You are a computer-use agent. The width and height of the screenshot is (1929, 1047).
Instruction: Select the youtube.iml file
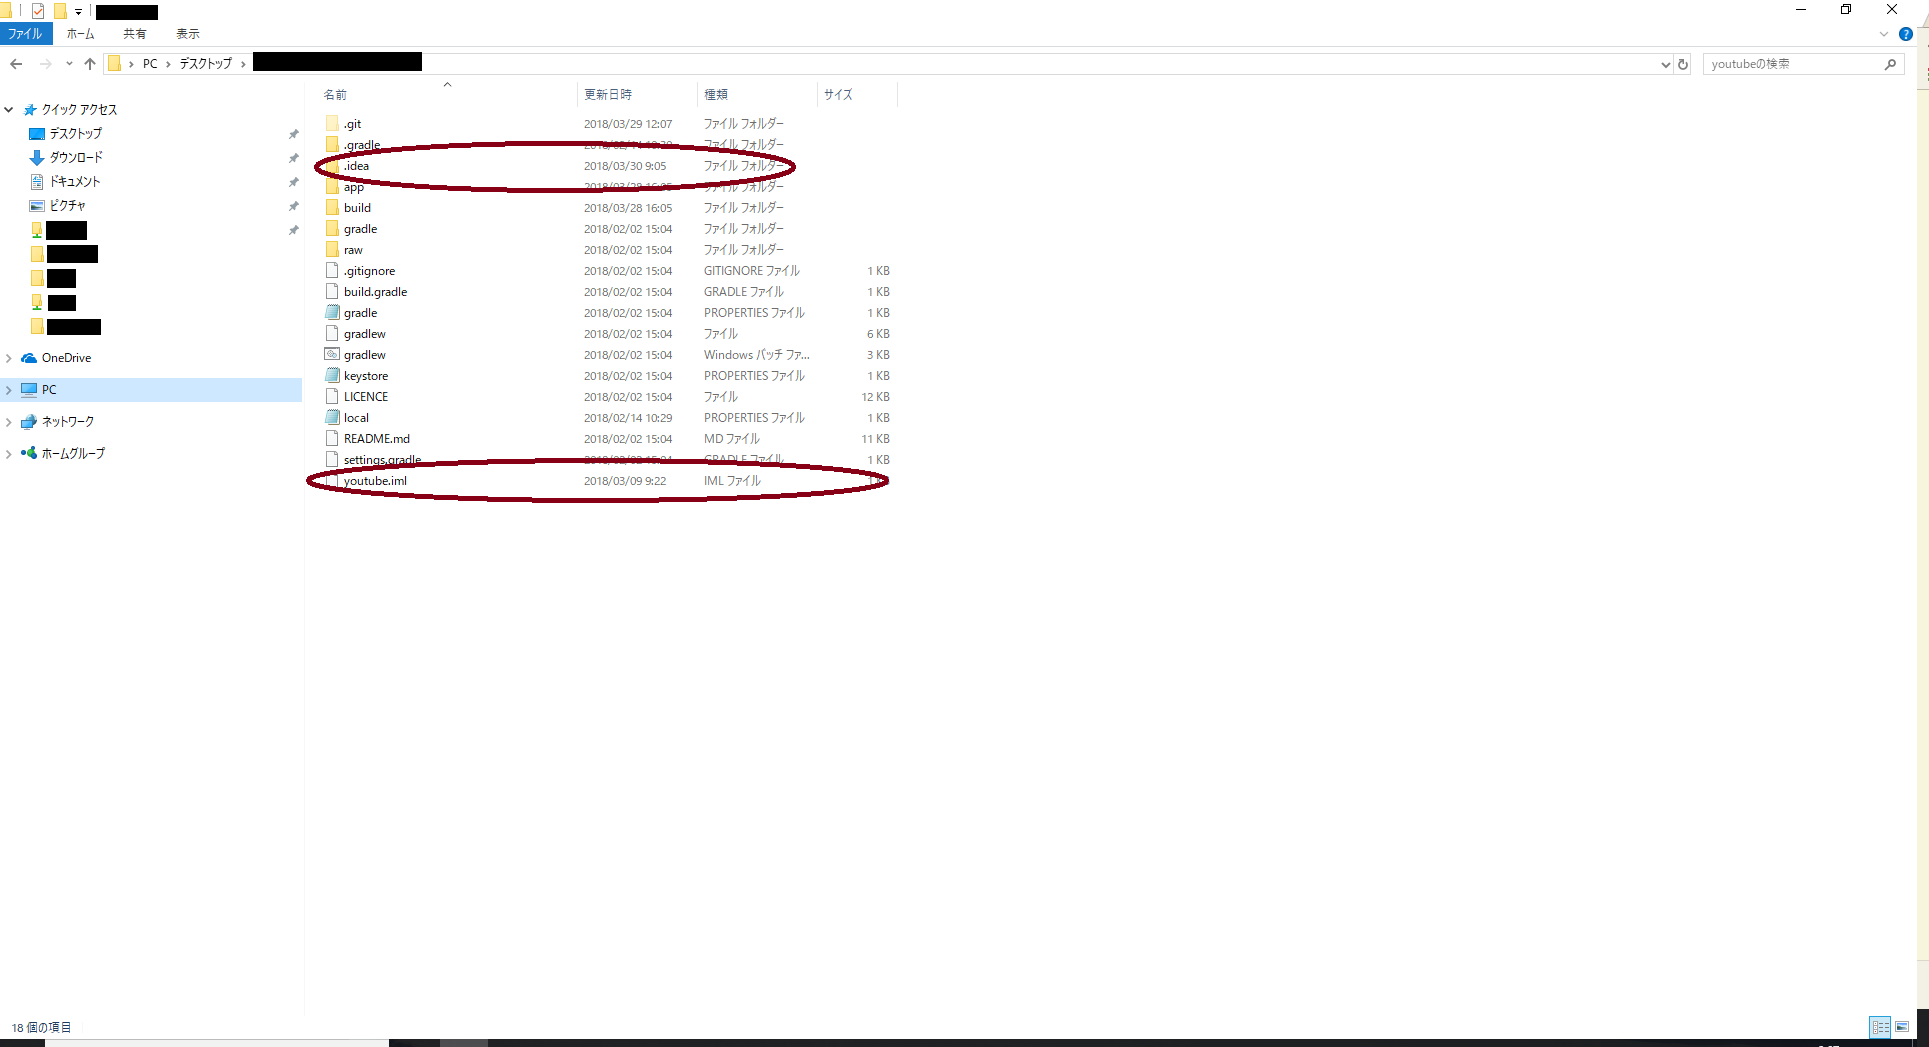click(x=375, y=481)
